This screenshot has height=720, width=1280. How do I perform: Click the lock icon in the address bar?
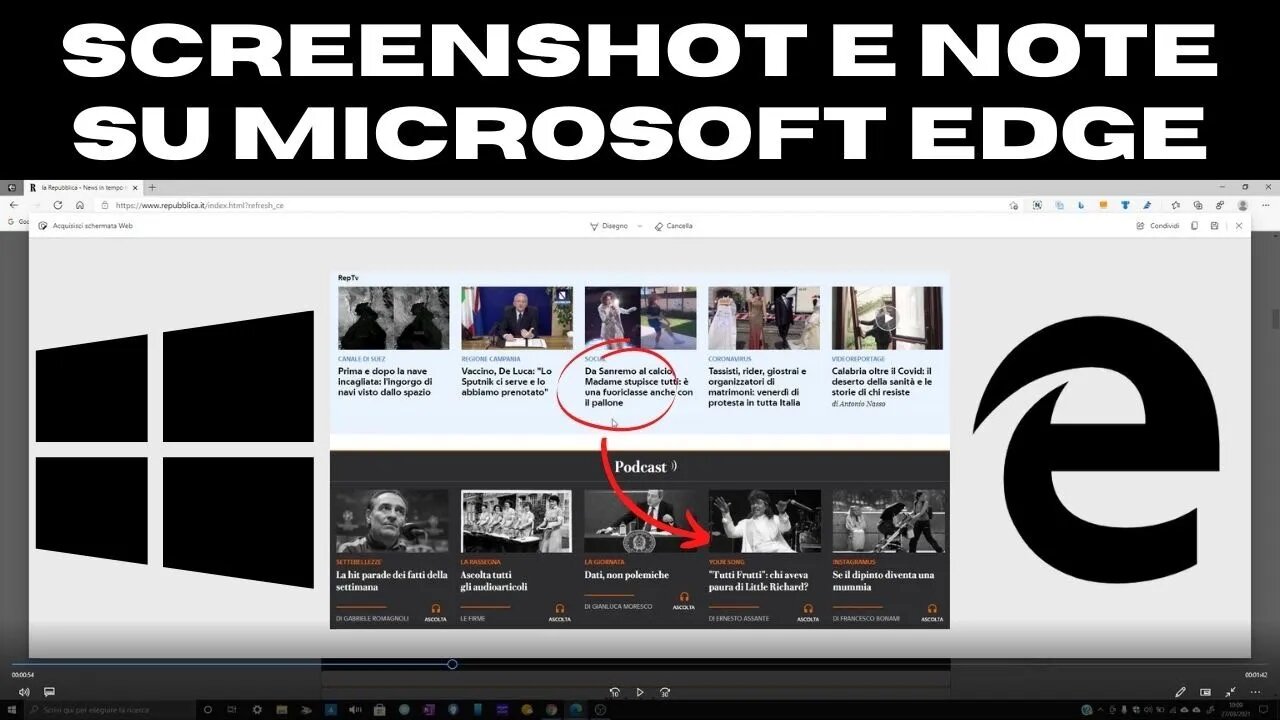click(105, 205)
